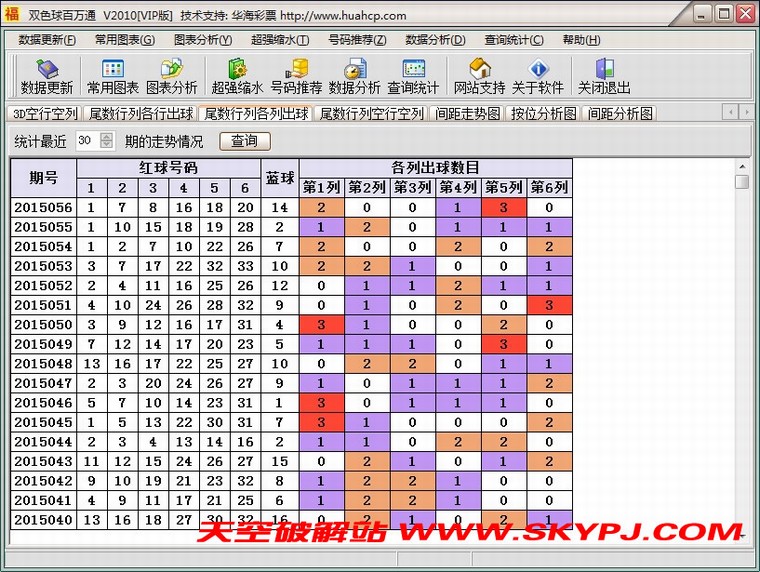Image resolution: width=760 pixels, height=572 pixels.
Task: Click 数据分析 toolbar icon
Action: [x=355, y=76]
